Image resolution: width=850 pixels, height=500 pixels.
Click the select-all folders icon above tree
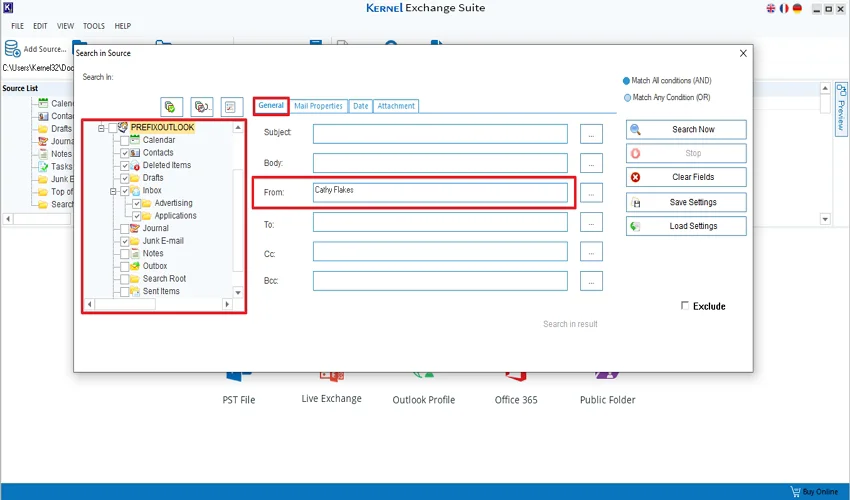click(x=171, y=107)
